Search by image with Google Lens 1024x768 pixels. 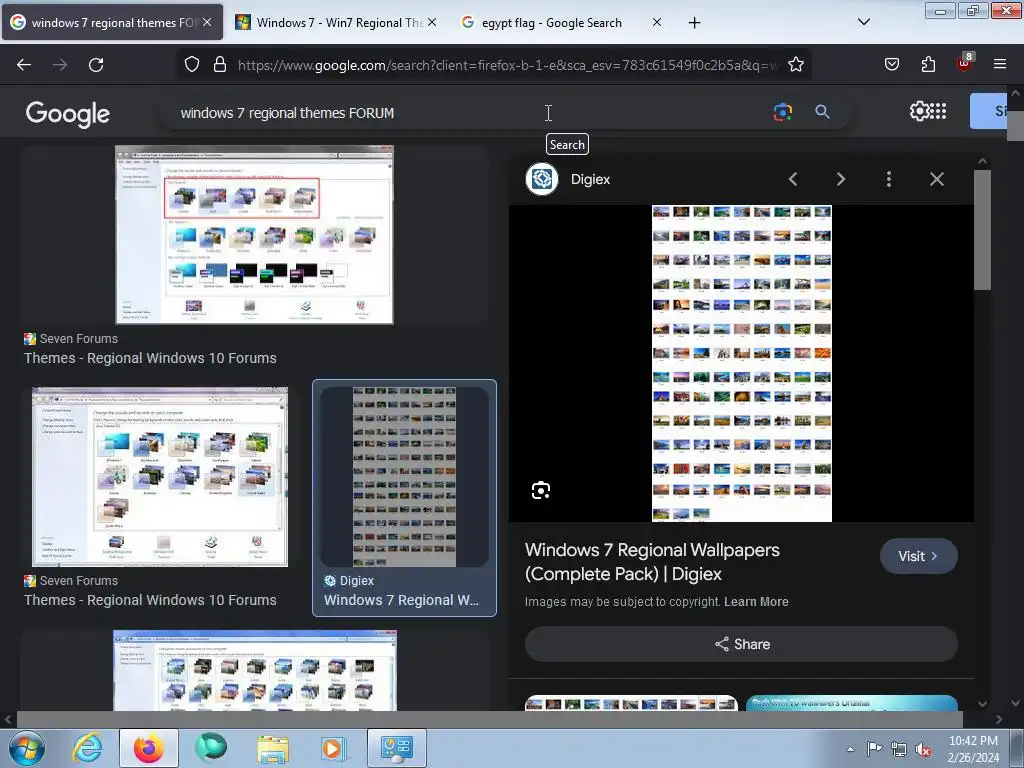pyautogui.click(x=782, y=112)
